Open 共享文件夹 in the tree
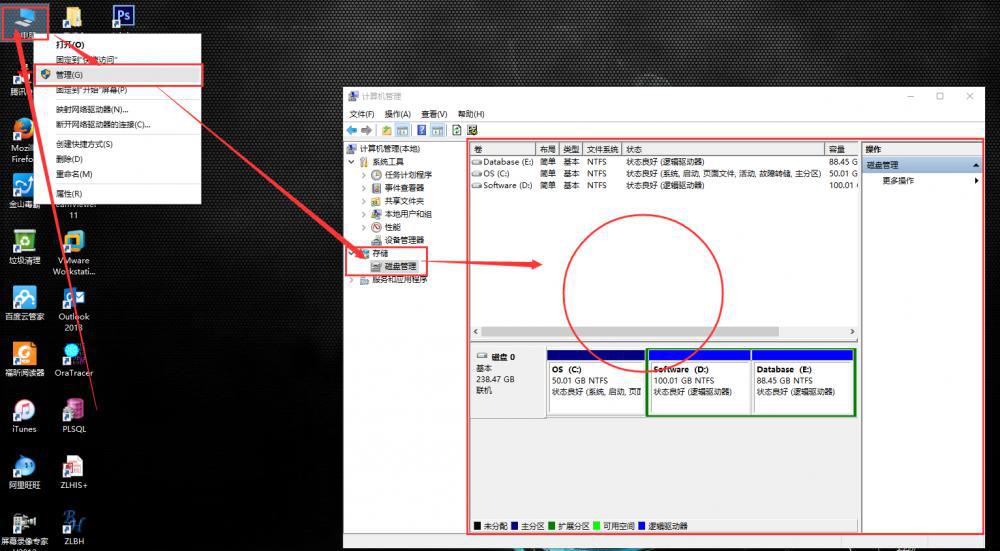The image size is (1000, 551). (x=404, y=201)
